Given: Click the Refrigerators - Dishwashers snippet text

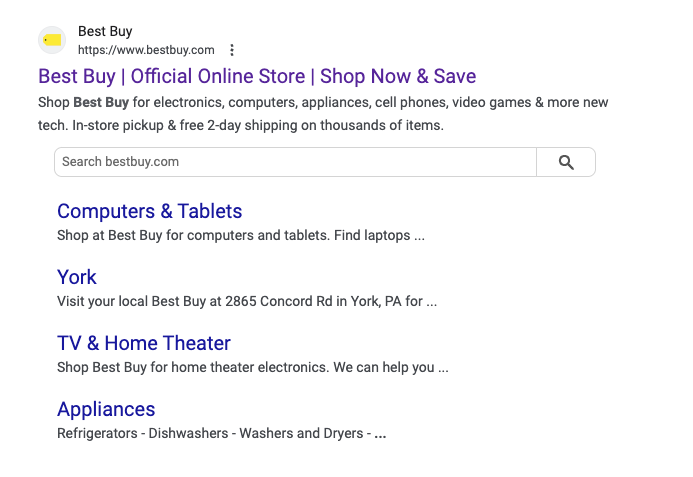Looking at the screenshot, I should pos(221,433).
